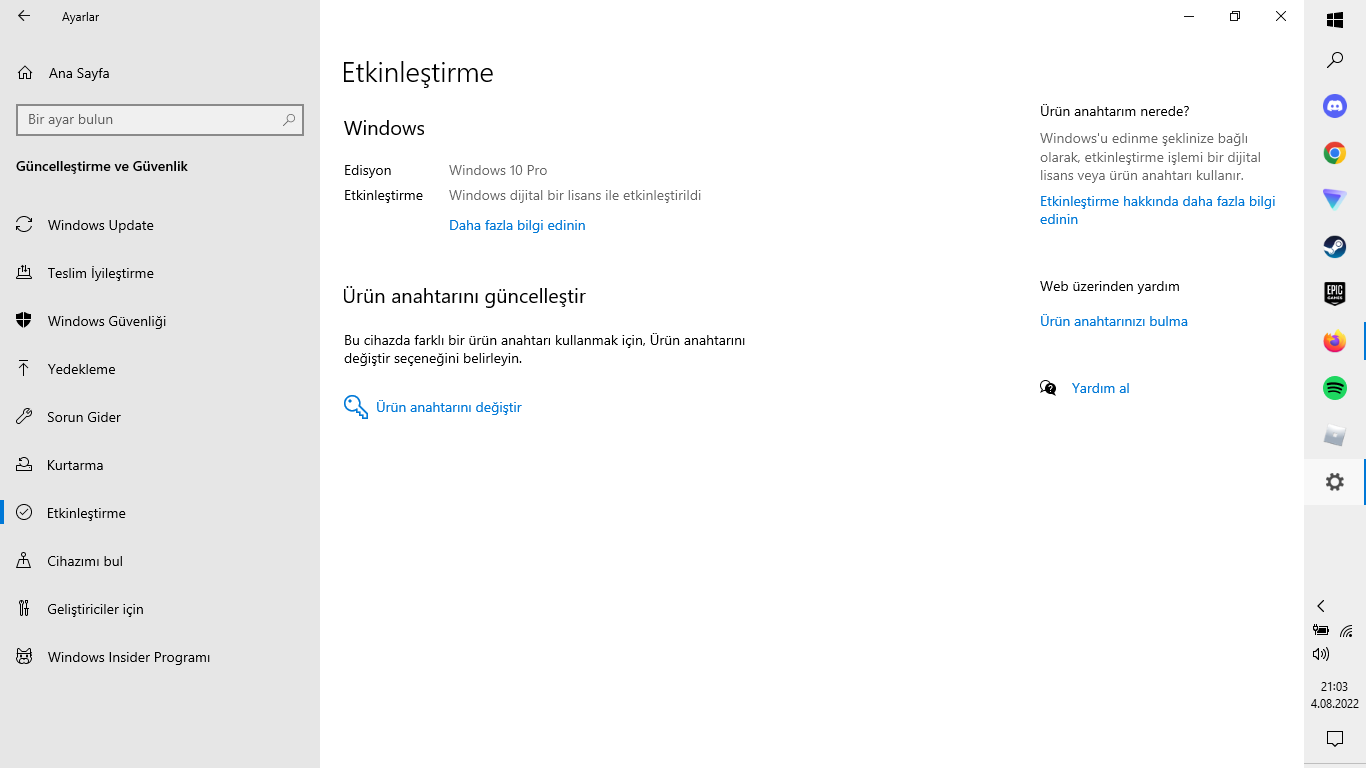Click the battery icon in system tray
Screen dimensions: 1366x768
[x=1321, y=630]
